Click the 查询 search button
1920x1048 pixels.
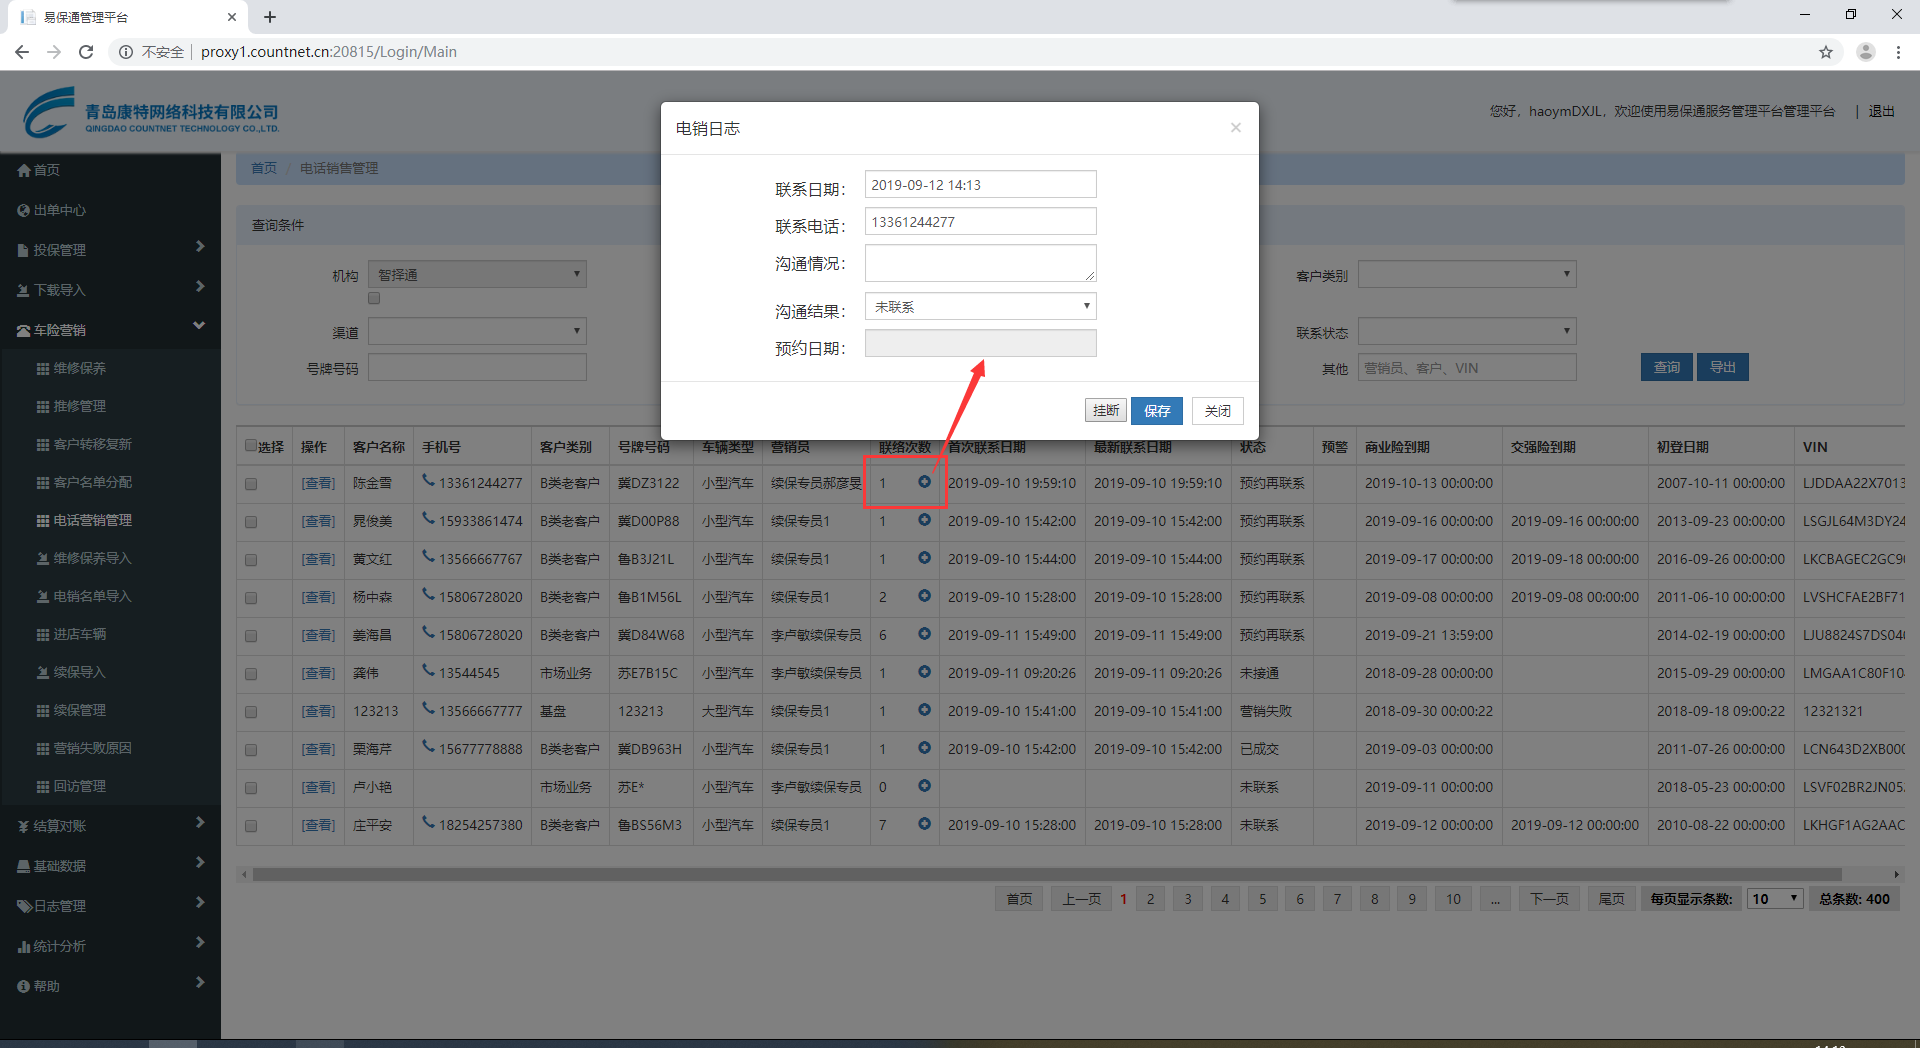click(1666, 367)
